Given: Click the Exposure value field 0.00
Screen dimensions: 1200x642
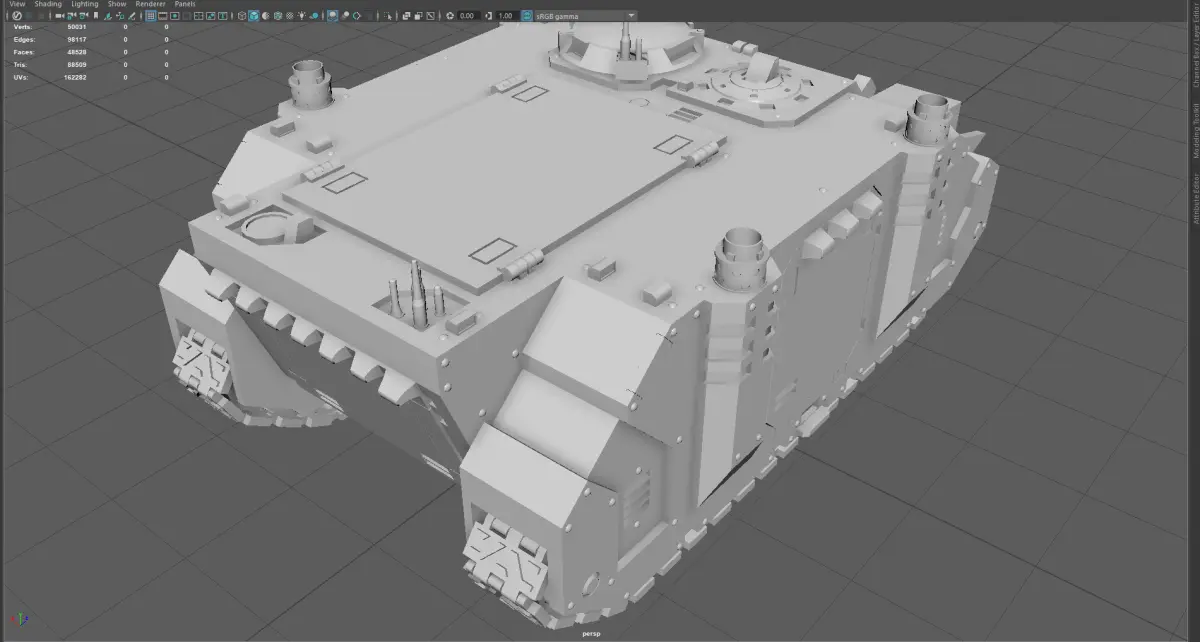Looking at the screenshot, I should (x=468, y=16).
